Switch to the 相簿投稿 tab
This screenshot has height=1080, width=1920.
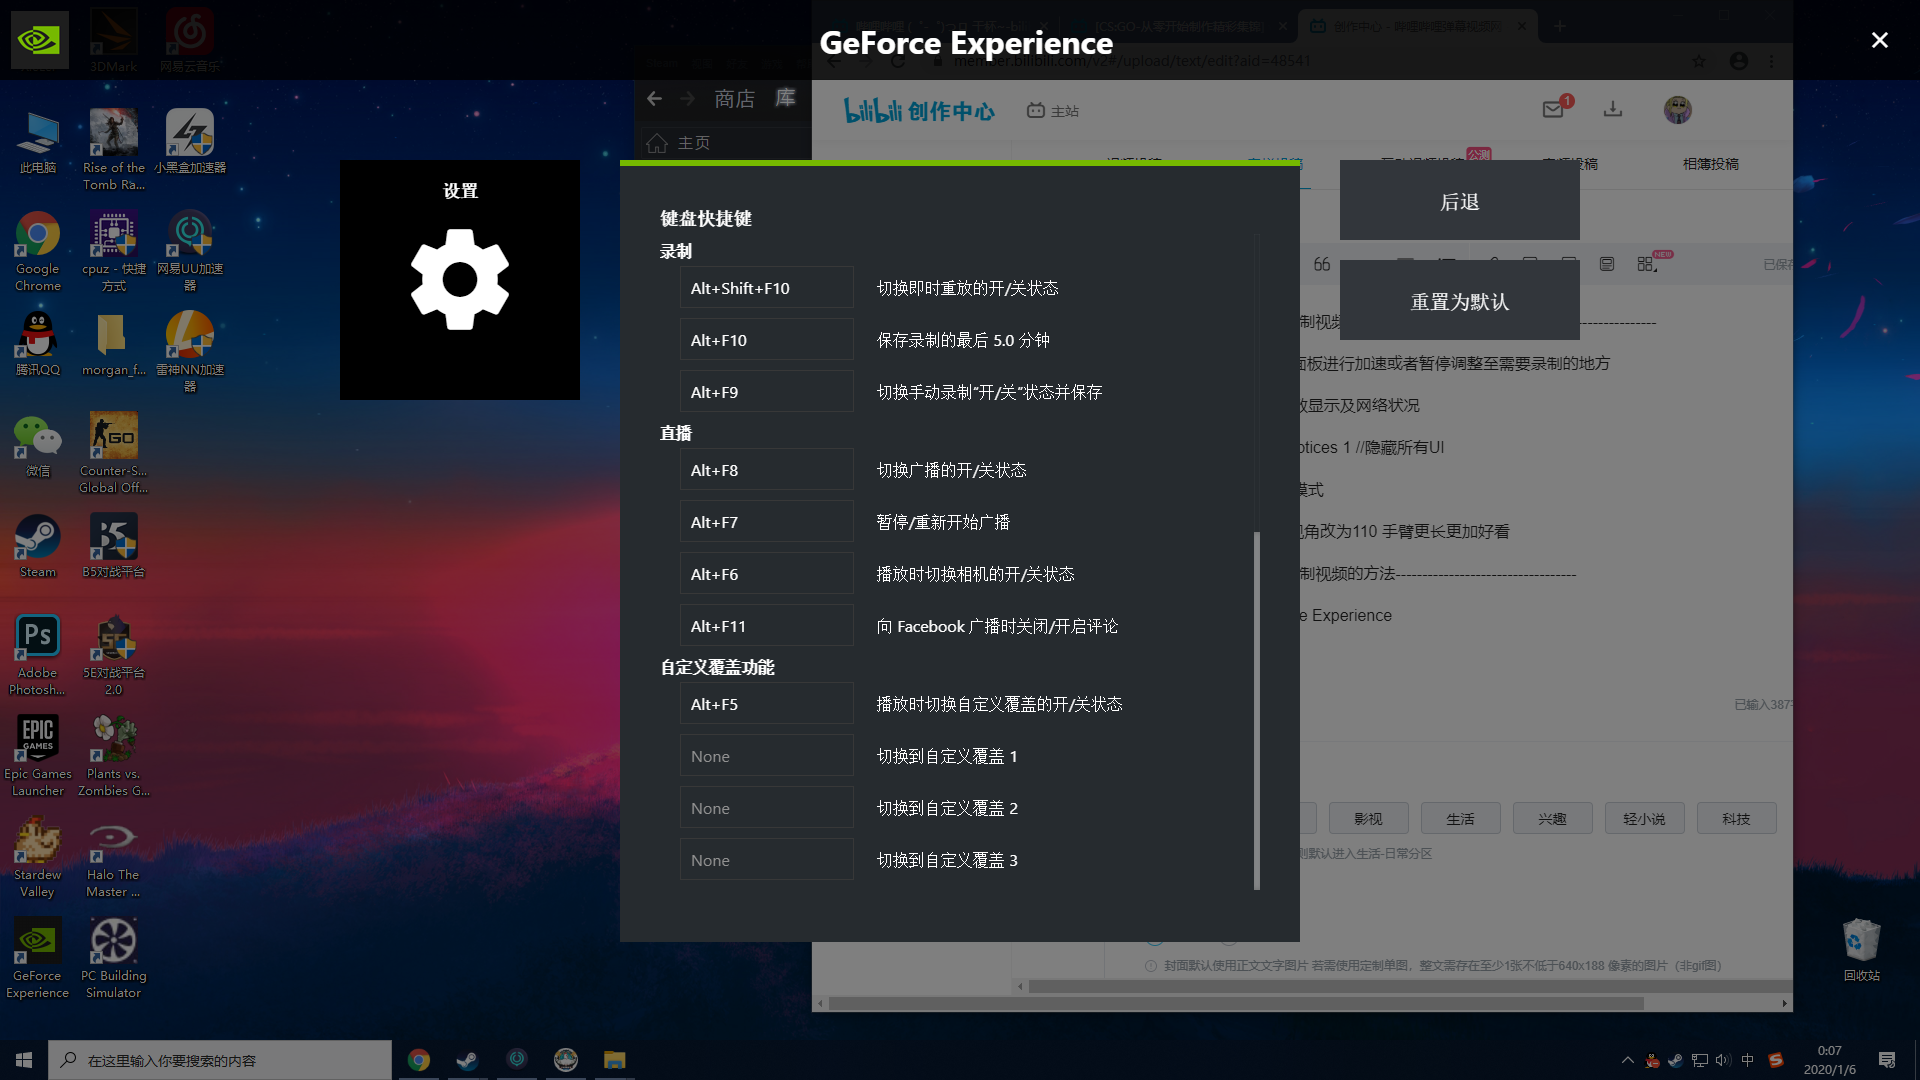(1710, 164)
